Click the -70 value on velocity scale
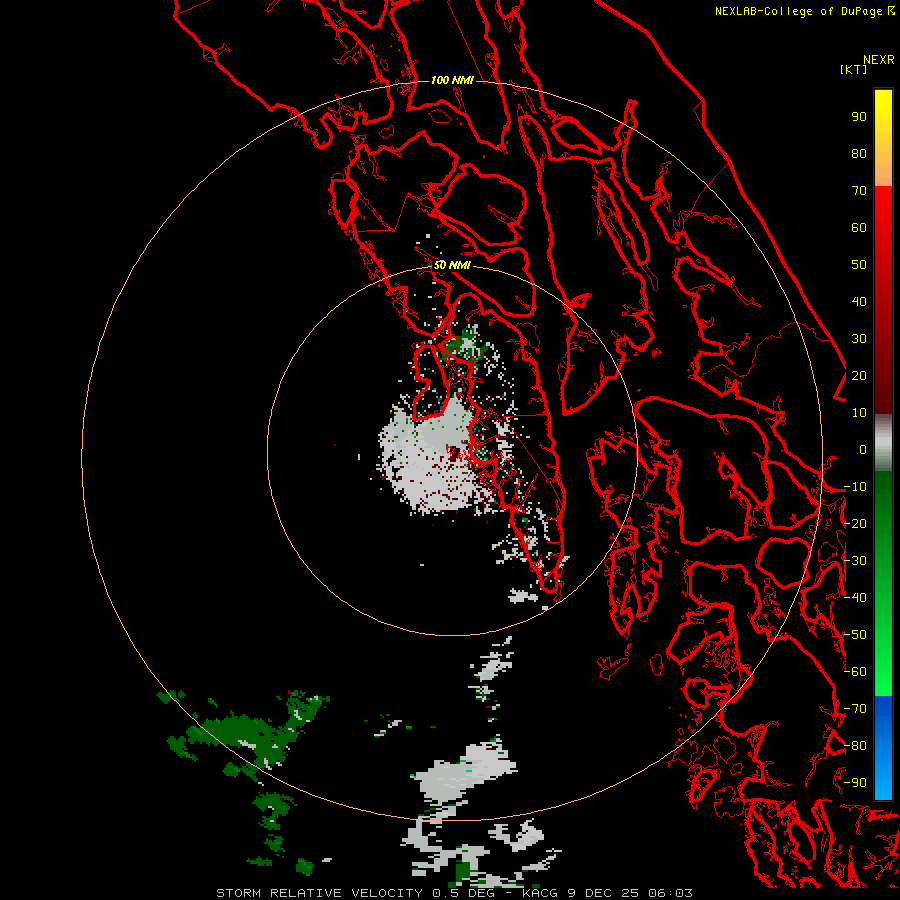Screen dimensions: 900x900 tap(855, 709)
